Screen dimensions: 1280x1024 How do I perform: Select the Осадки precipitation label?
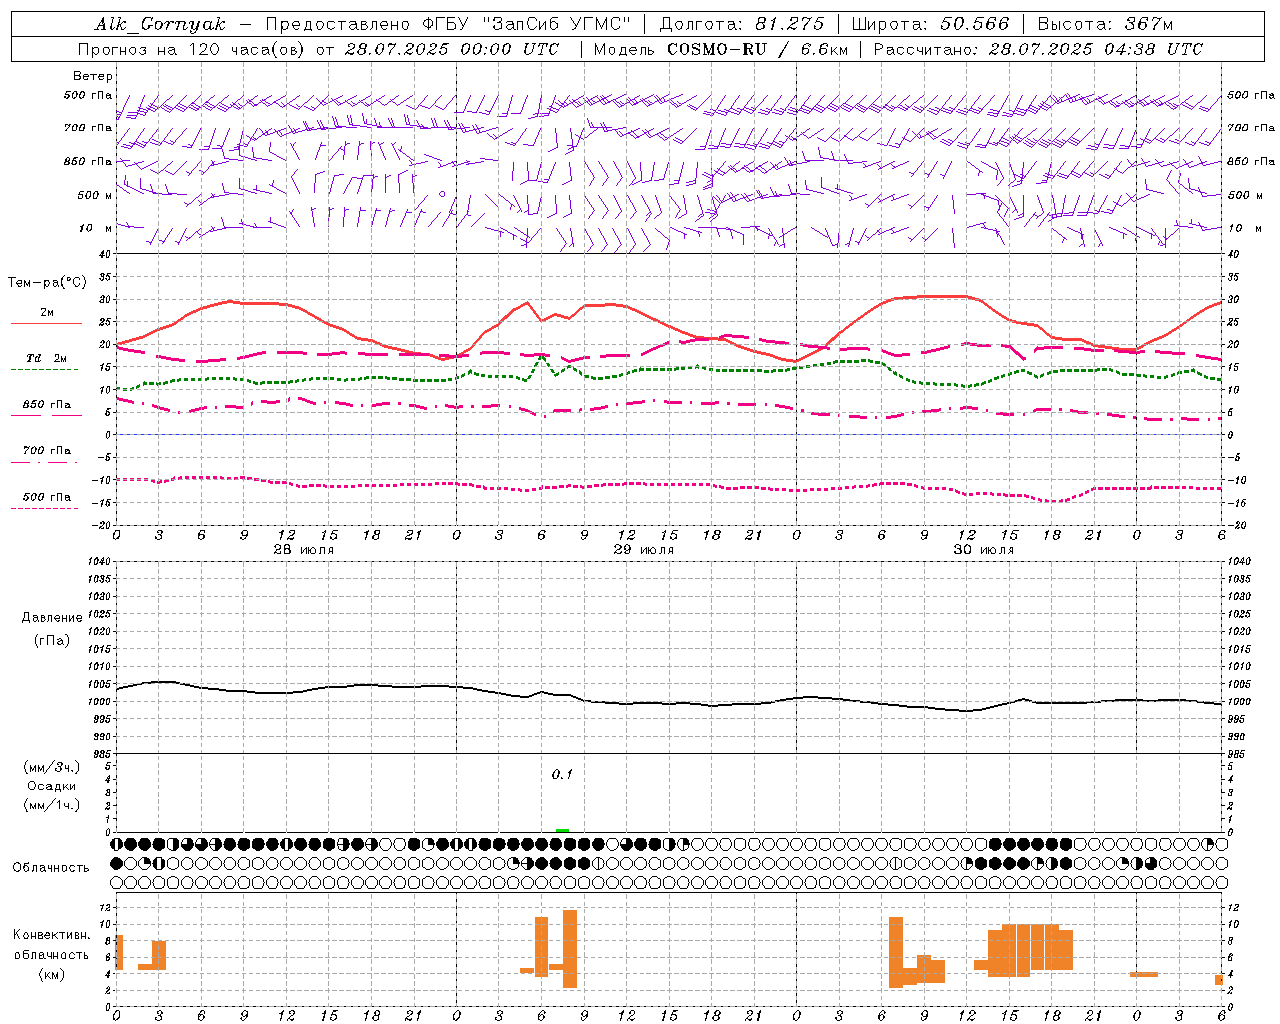(51, 786)
